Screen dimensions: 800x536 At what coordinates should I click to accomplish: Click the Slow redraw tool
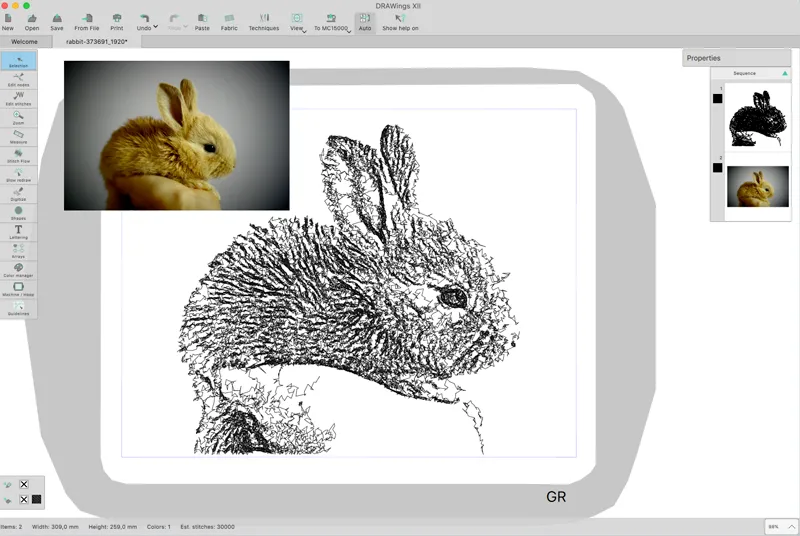[18, 174]
